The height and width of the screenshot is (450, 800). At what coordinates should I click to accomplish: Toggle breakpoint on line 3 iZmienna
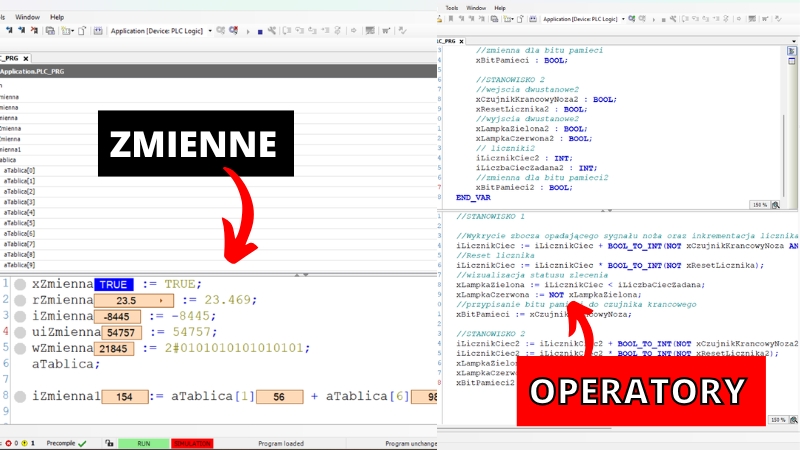click(x=20, y=316)
